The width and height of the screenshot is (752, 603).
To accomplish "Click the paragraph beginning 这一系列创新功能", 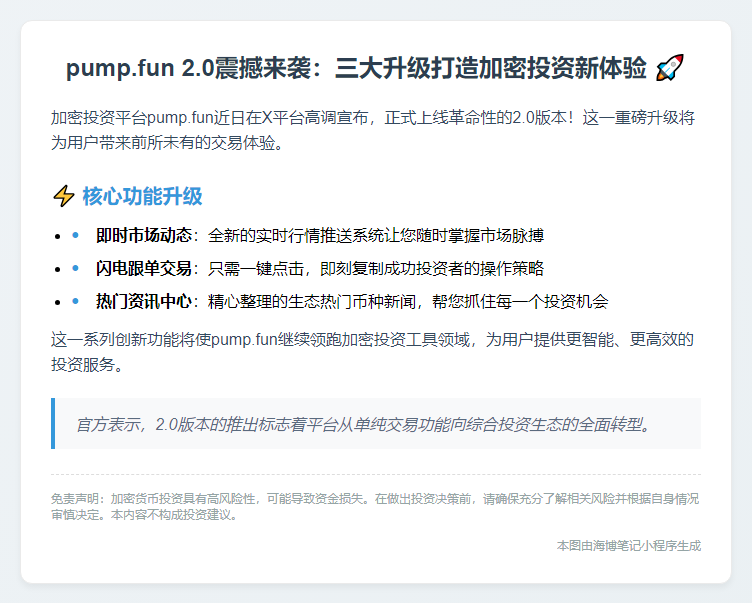I will click(x=373, y=352).
